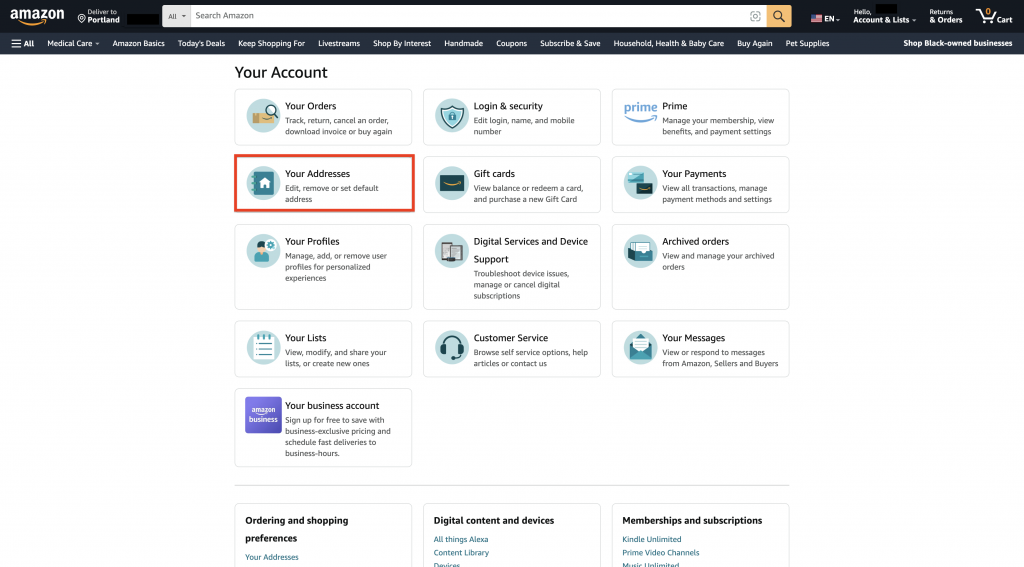The image size is (1024, 567).
Task: Go to Returns & Orders
Action: coord(945,16)
